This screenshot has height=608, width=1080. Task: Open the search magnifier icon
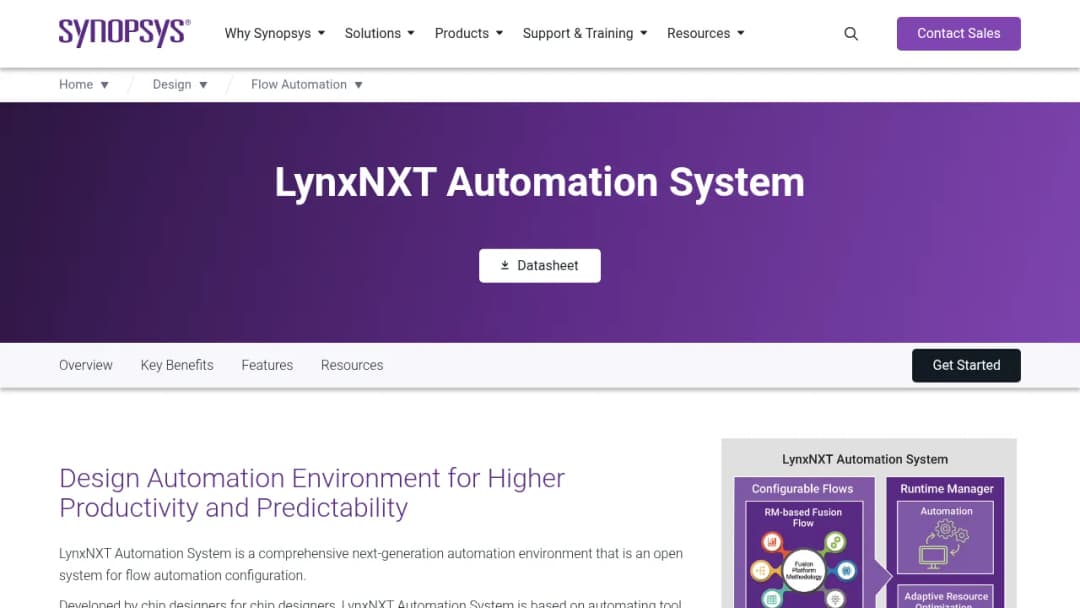pos(851,34)
